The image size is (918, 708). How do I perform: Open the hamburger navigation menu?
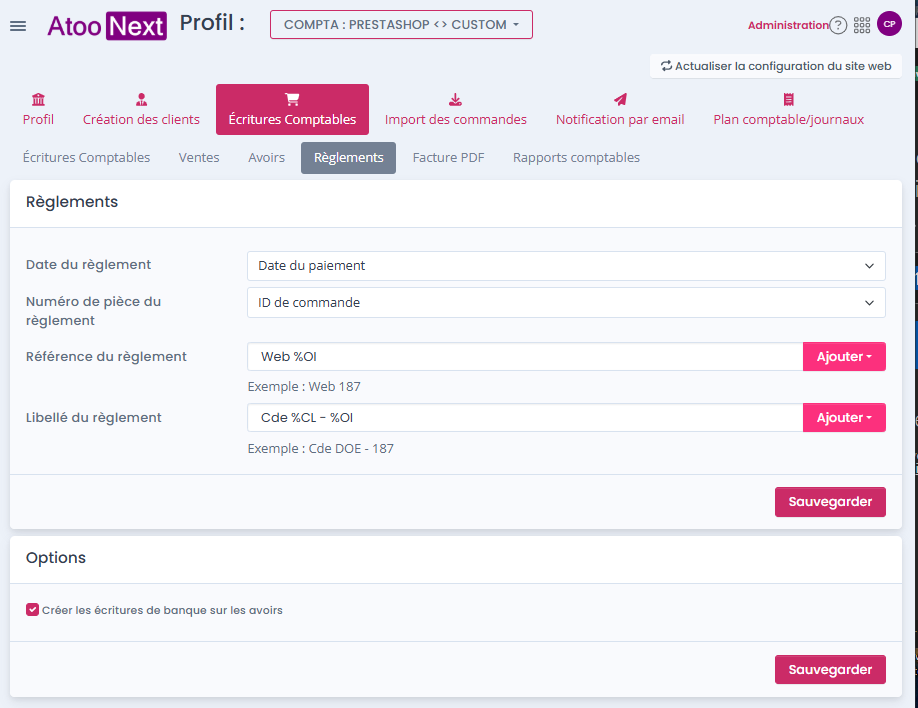click(18, 26)
